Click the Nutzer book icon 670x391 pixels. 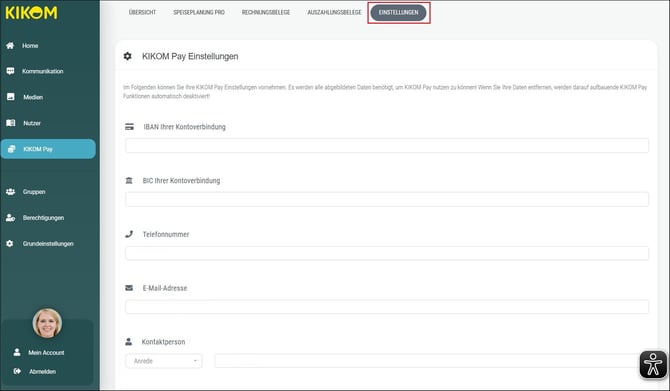click(11, 123)
